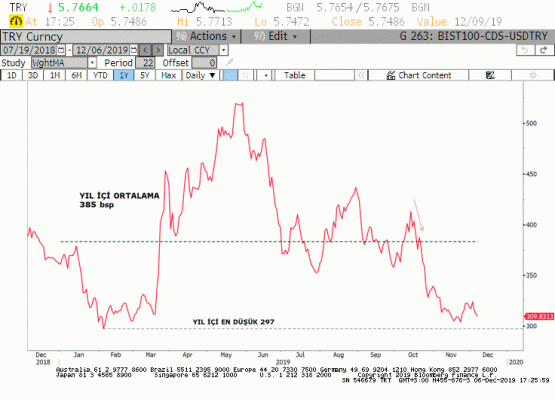The image size is (555, 400).
Task: Open chart settings gear icon
Action: [532, 75]
